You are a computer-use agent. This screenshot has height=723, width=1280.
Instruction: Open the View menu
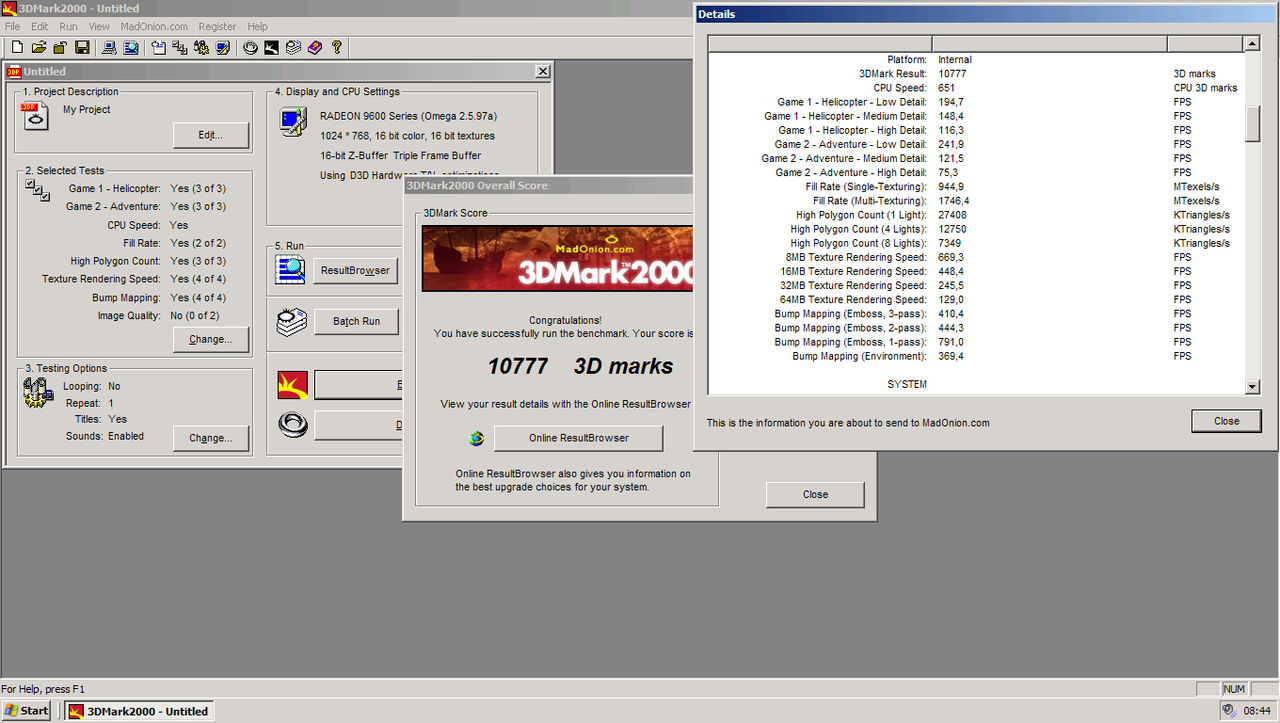point(98,26)
